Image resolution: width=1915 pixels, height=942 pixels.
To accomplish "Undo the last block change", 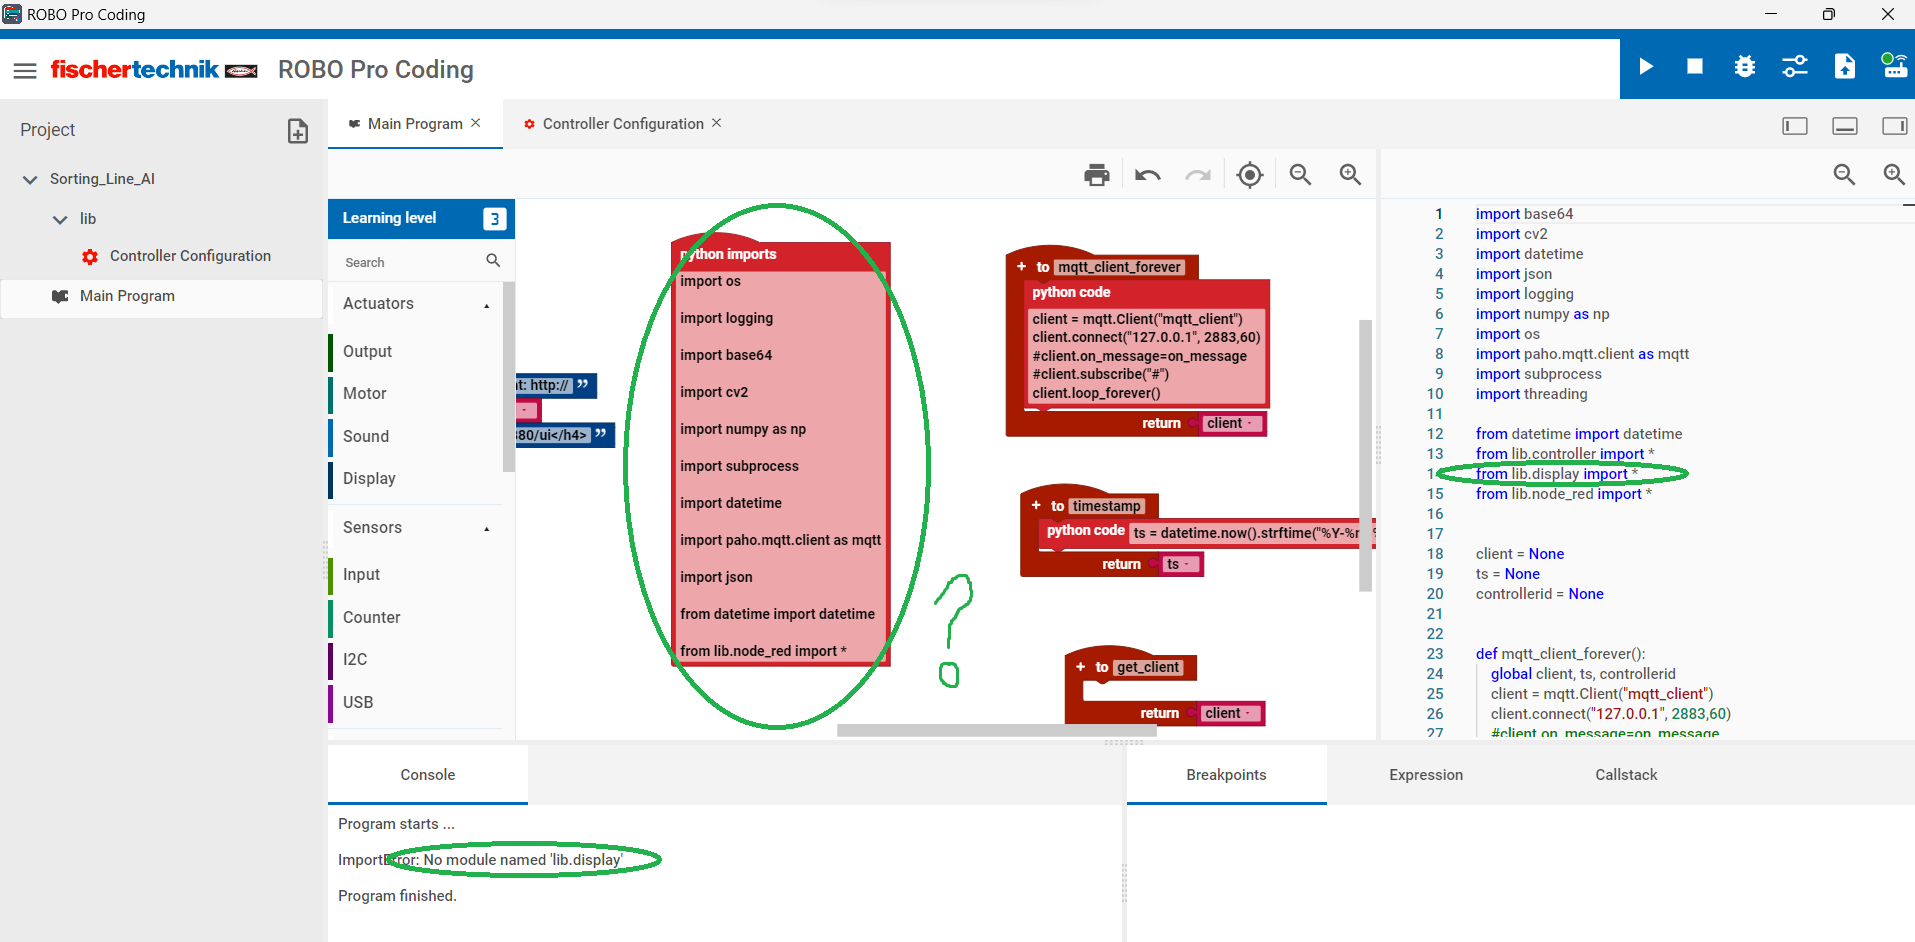I will pyautogui.click(x=1148, y=175).
